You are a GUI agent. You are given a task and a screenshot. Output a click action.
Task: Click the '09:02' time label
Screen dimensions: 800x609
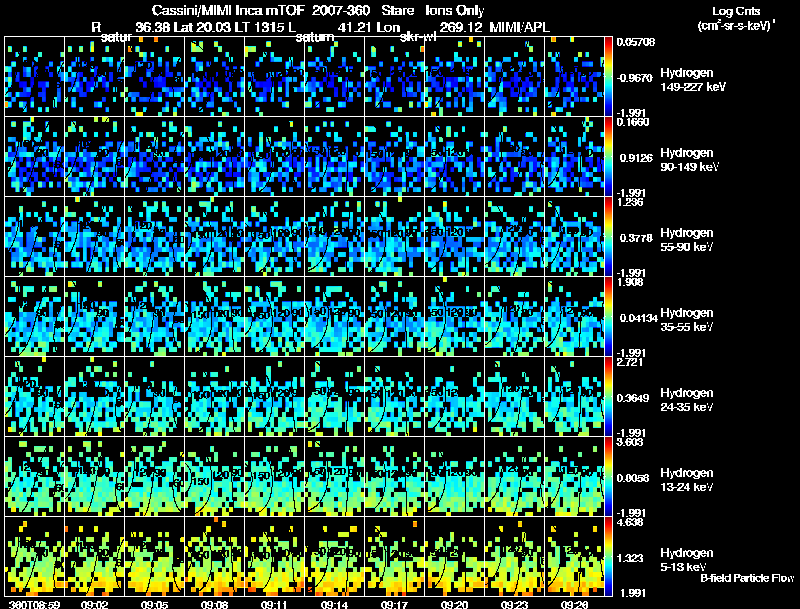pos(94,604)
